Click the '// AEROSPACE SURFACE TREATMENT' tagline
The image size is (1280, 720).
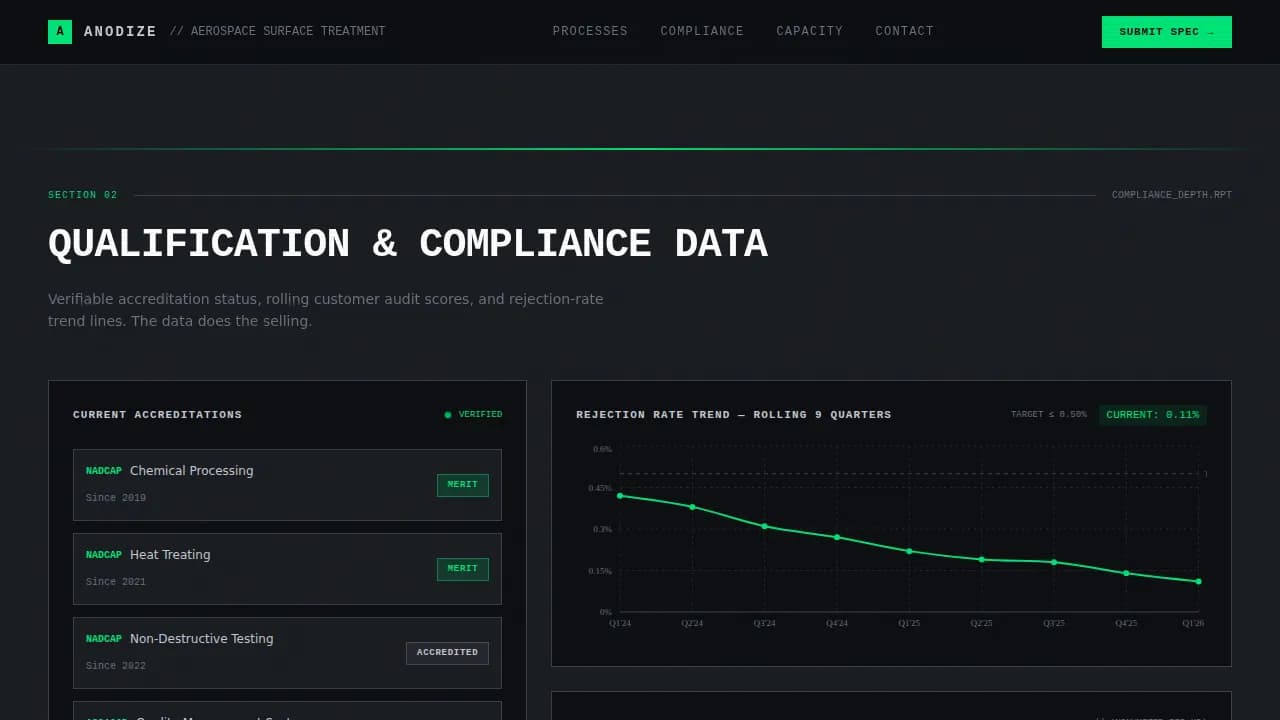pyautogui.click(x=278, y=32)
